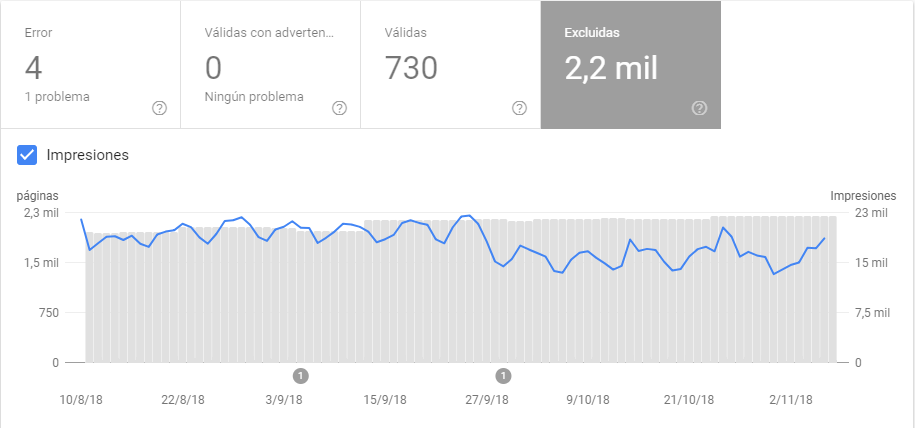Click the first bar near 10/8/18

(x=89, y=297)
